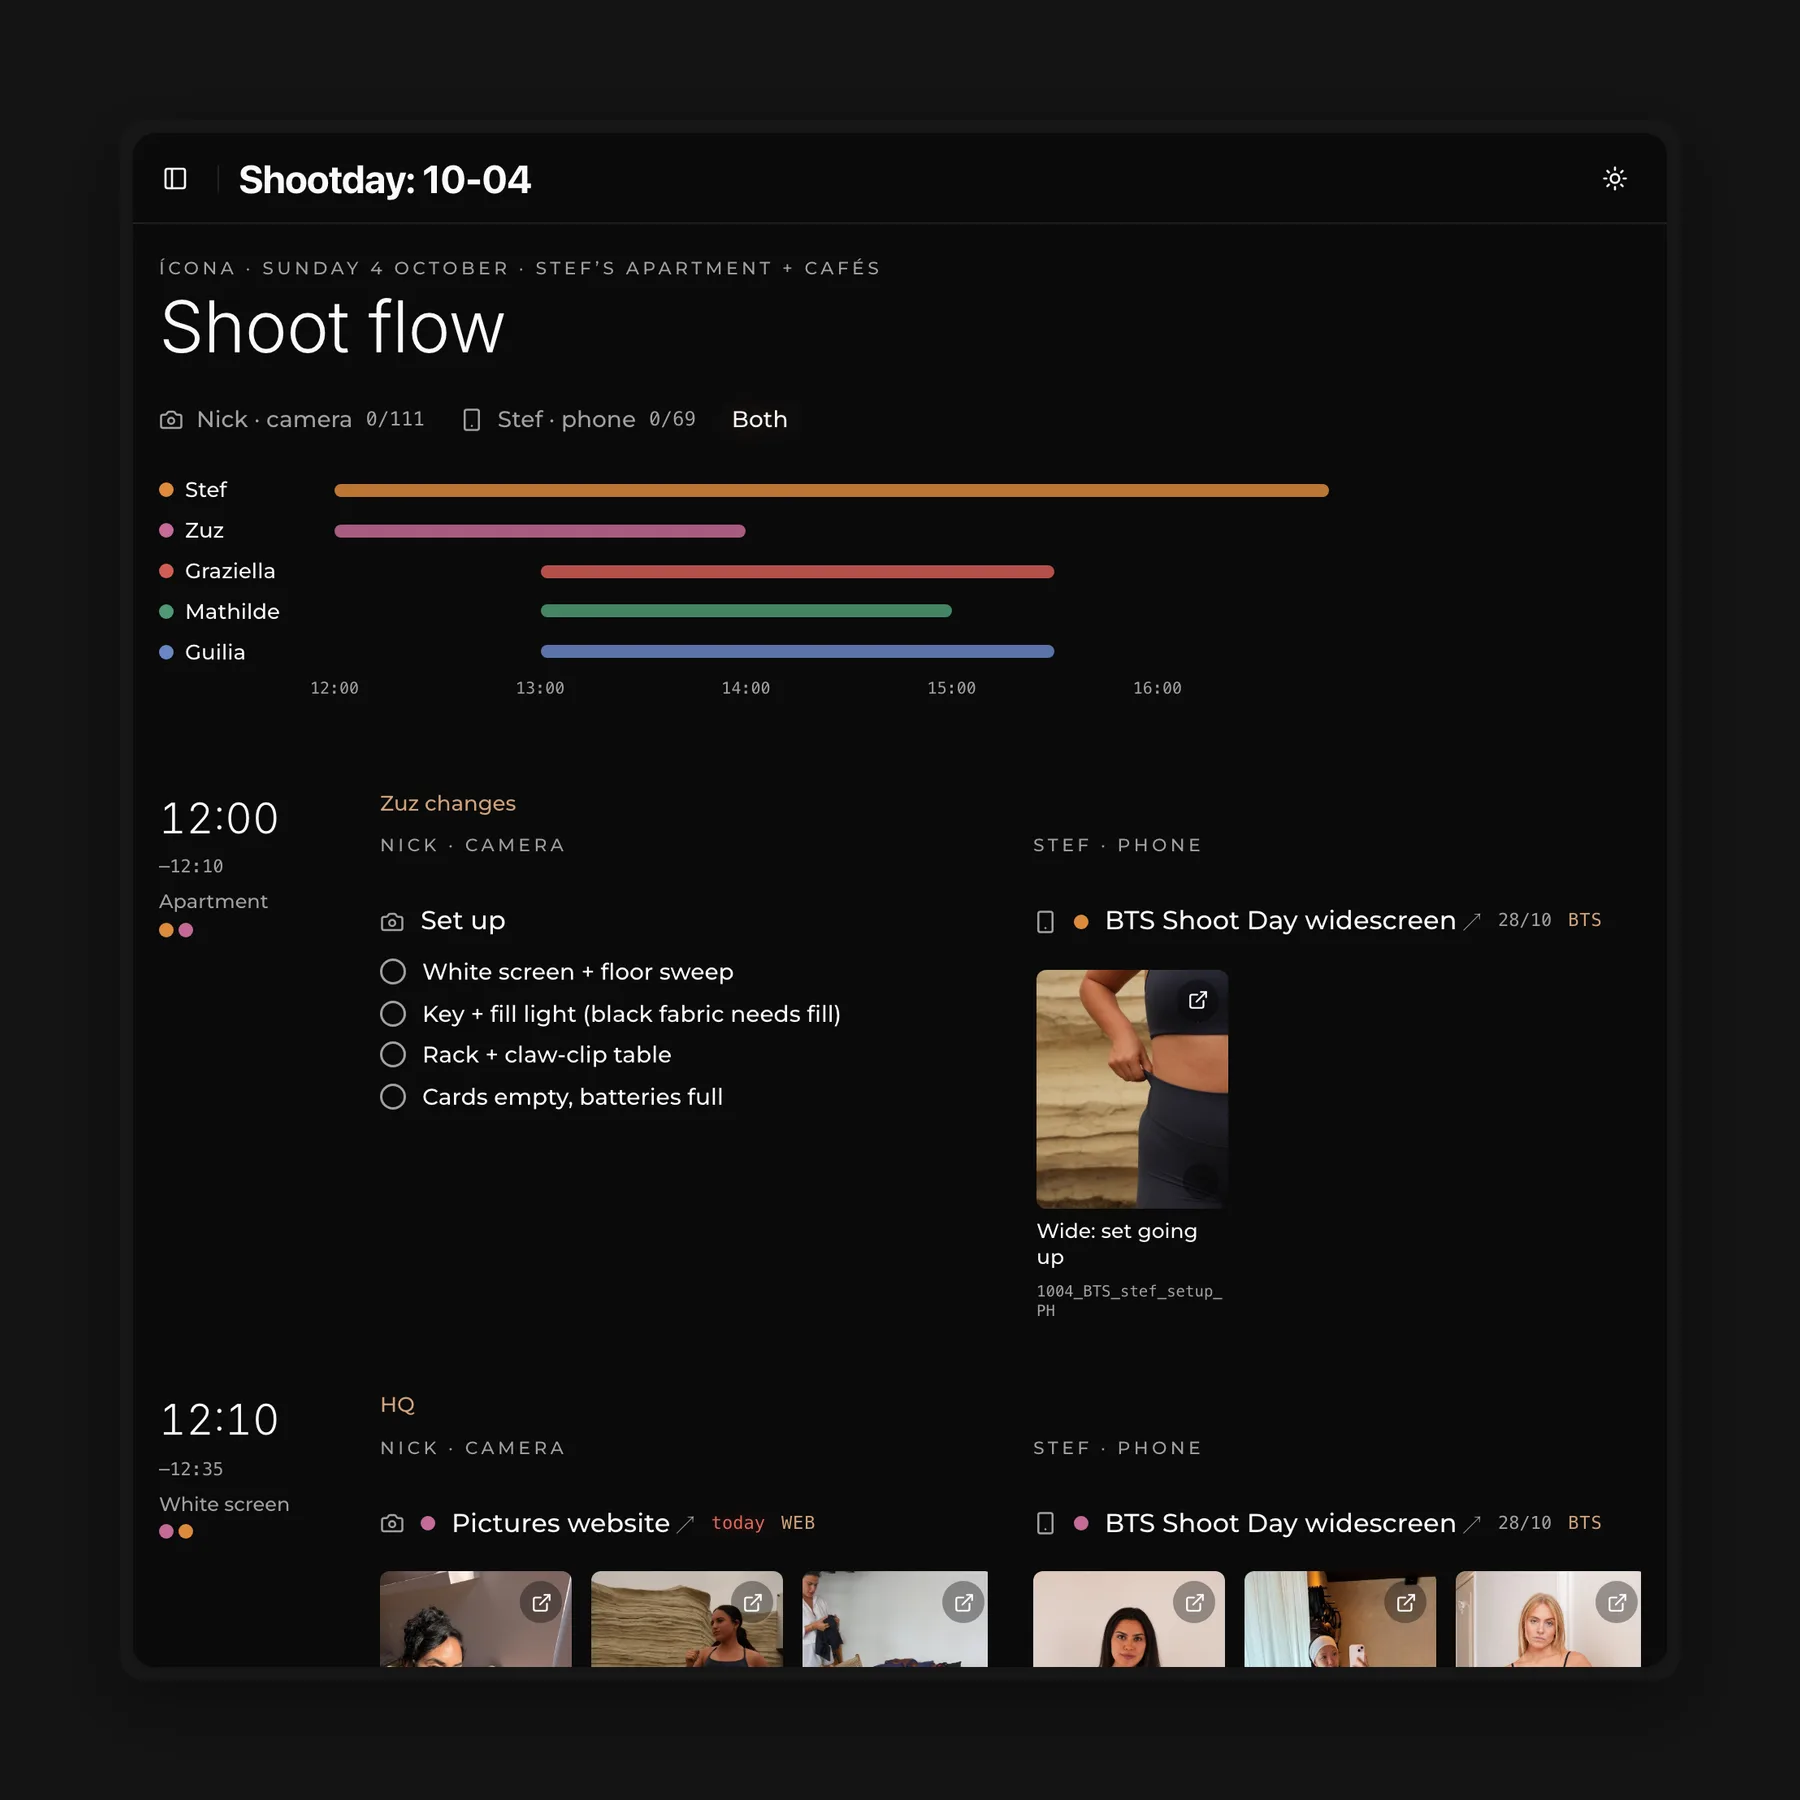
Task: Open the Wide: set going up thumbnail
Action: coord(1132,1089)
